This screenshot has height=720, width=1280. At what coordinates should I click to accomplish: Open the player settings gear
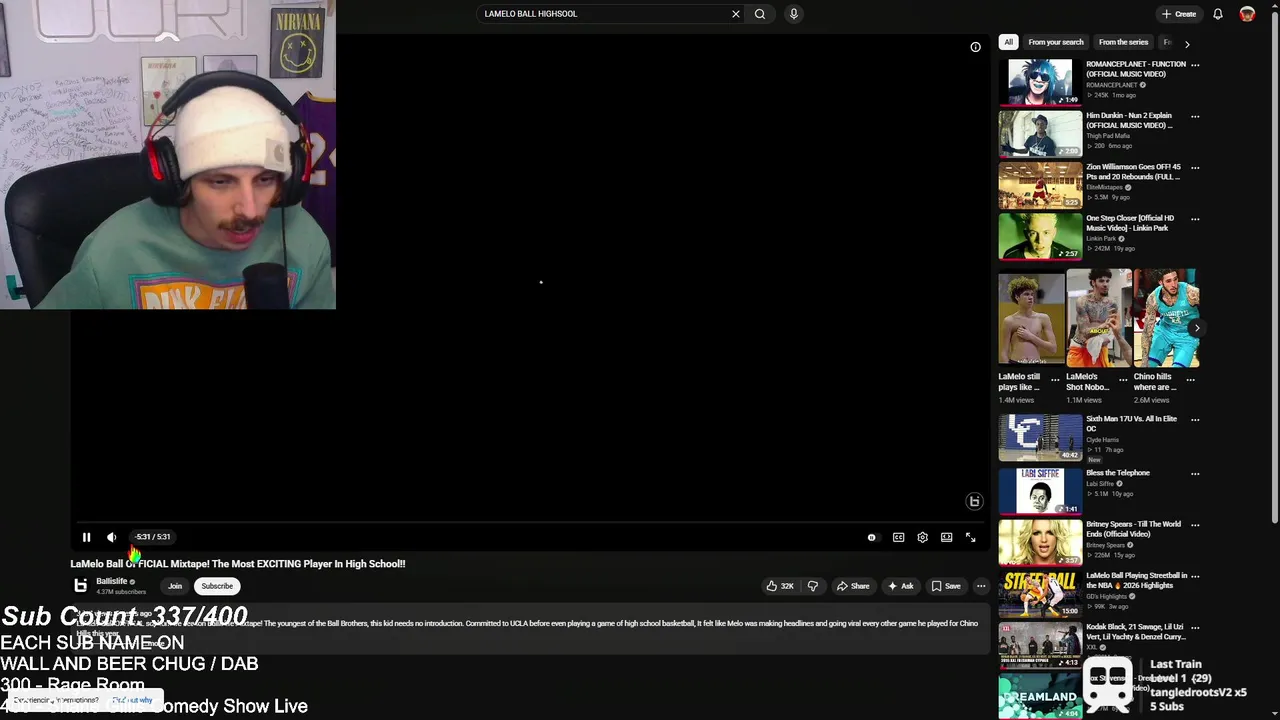(x=922, y=537)
